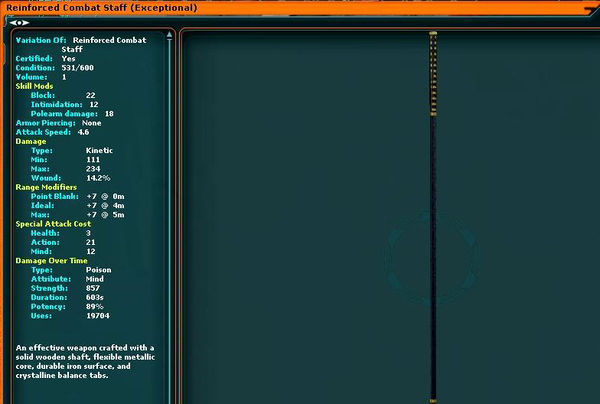The image size is (600, 404).
Task: Click the scroll-up arrow of the attributes panel
Action: 170,33
